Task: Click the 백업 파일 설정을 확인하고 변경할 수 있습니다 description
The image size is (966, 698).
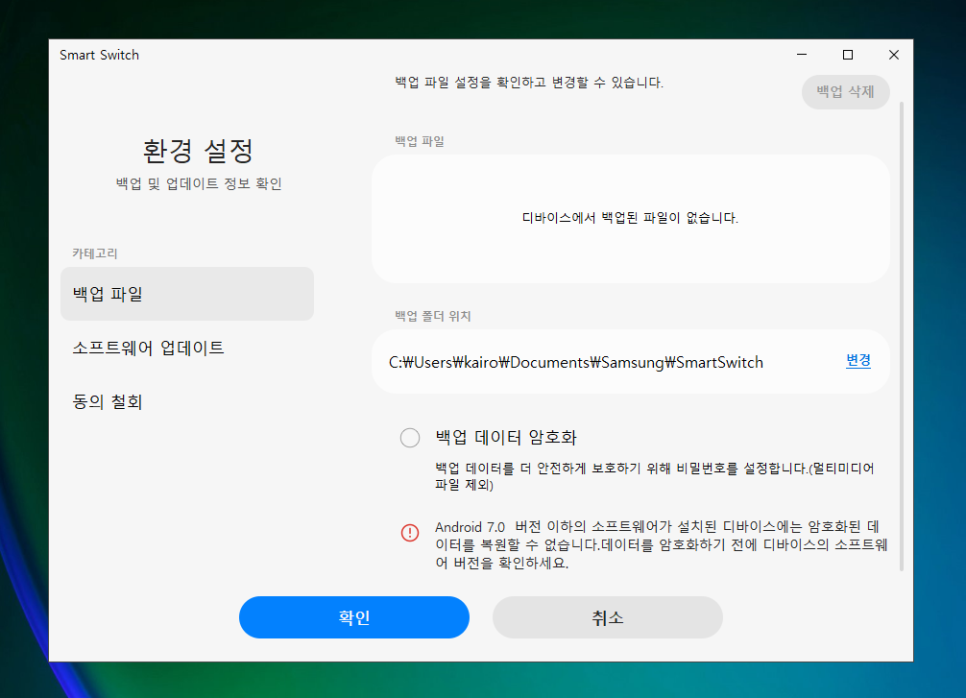Action: pyautogui.click(x=529, y=83)
